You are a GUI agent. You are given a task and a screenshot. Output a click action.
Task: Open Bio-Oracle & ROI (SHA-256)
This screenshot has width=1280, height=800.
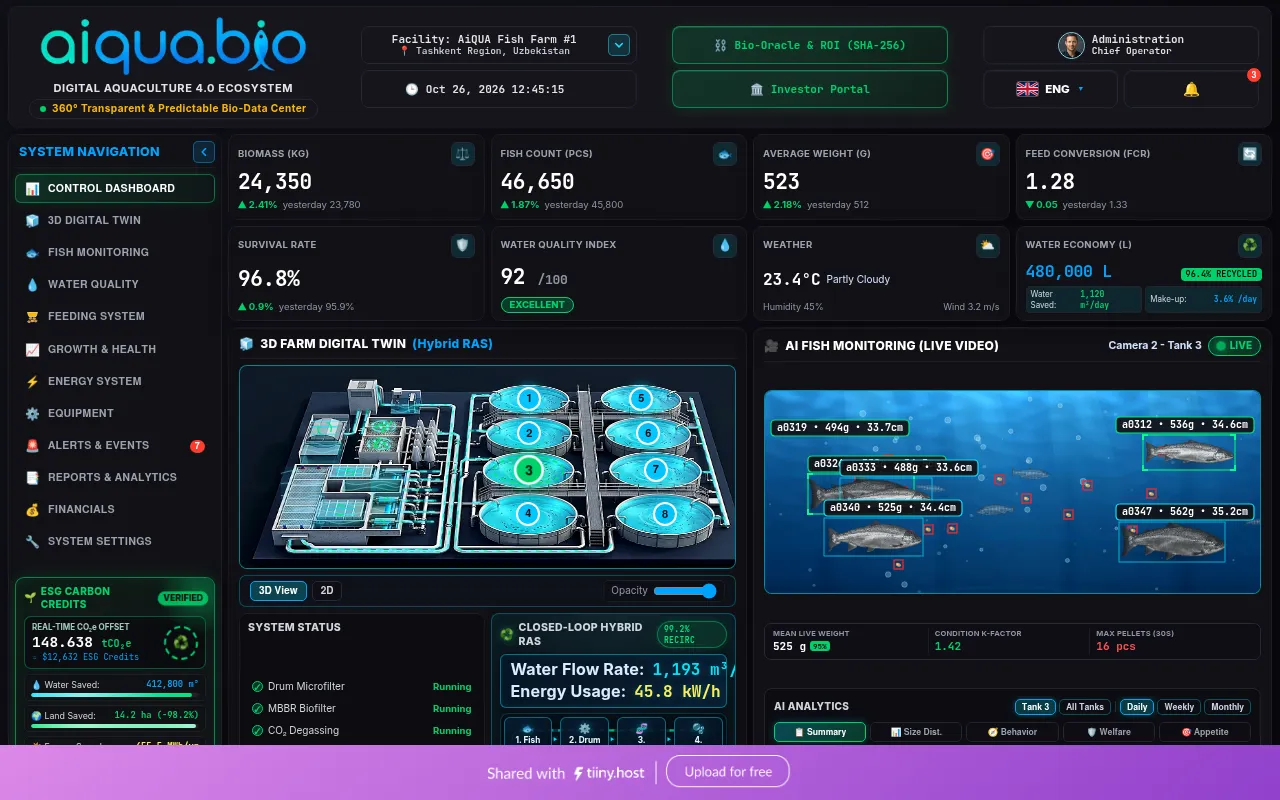[x=810, y=45]
